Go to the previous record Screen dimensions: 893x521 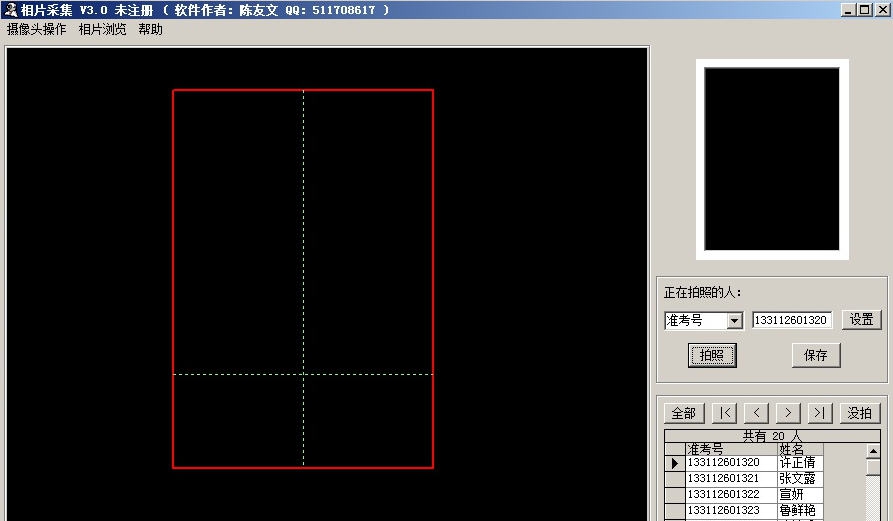click(756, 413)
